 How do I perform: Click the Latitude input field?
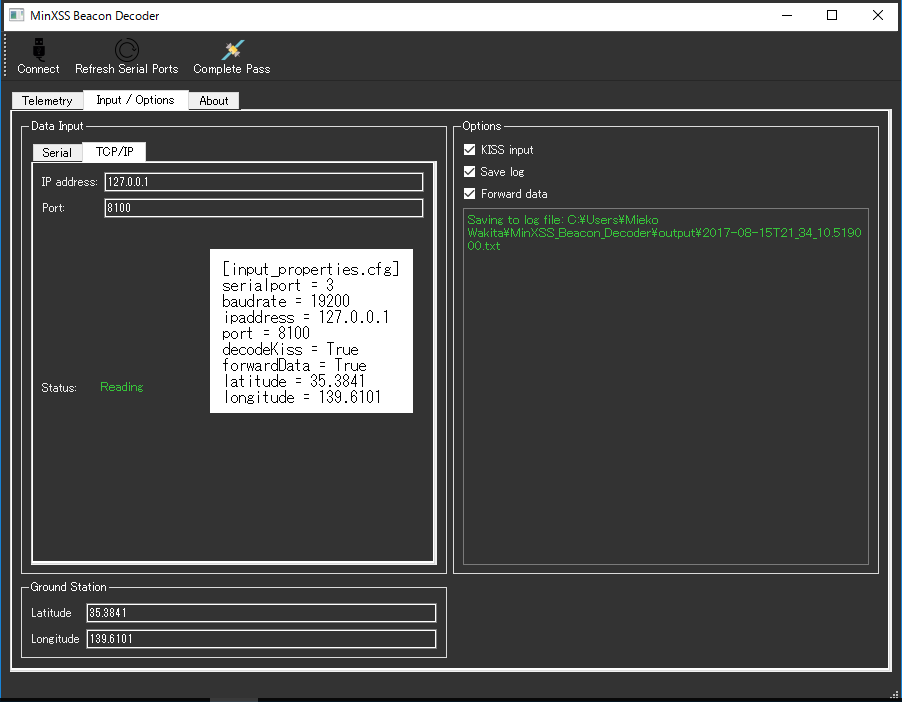click(x=261, y=613)
